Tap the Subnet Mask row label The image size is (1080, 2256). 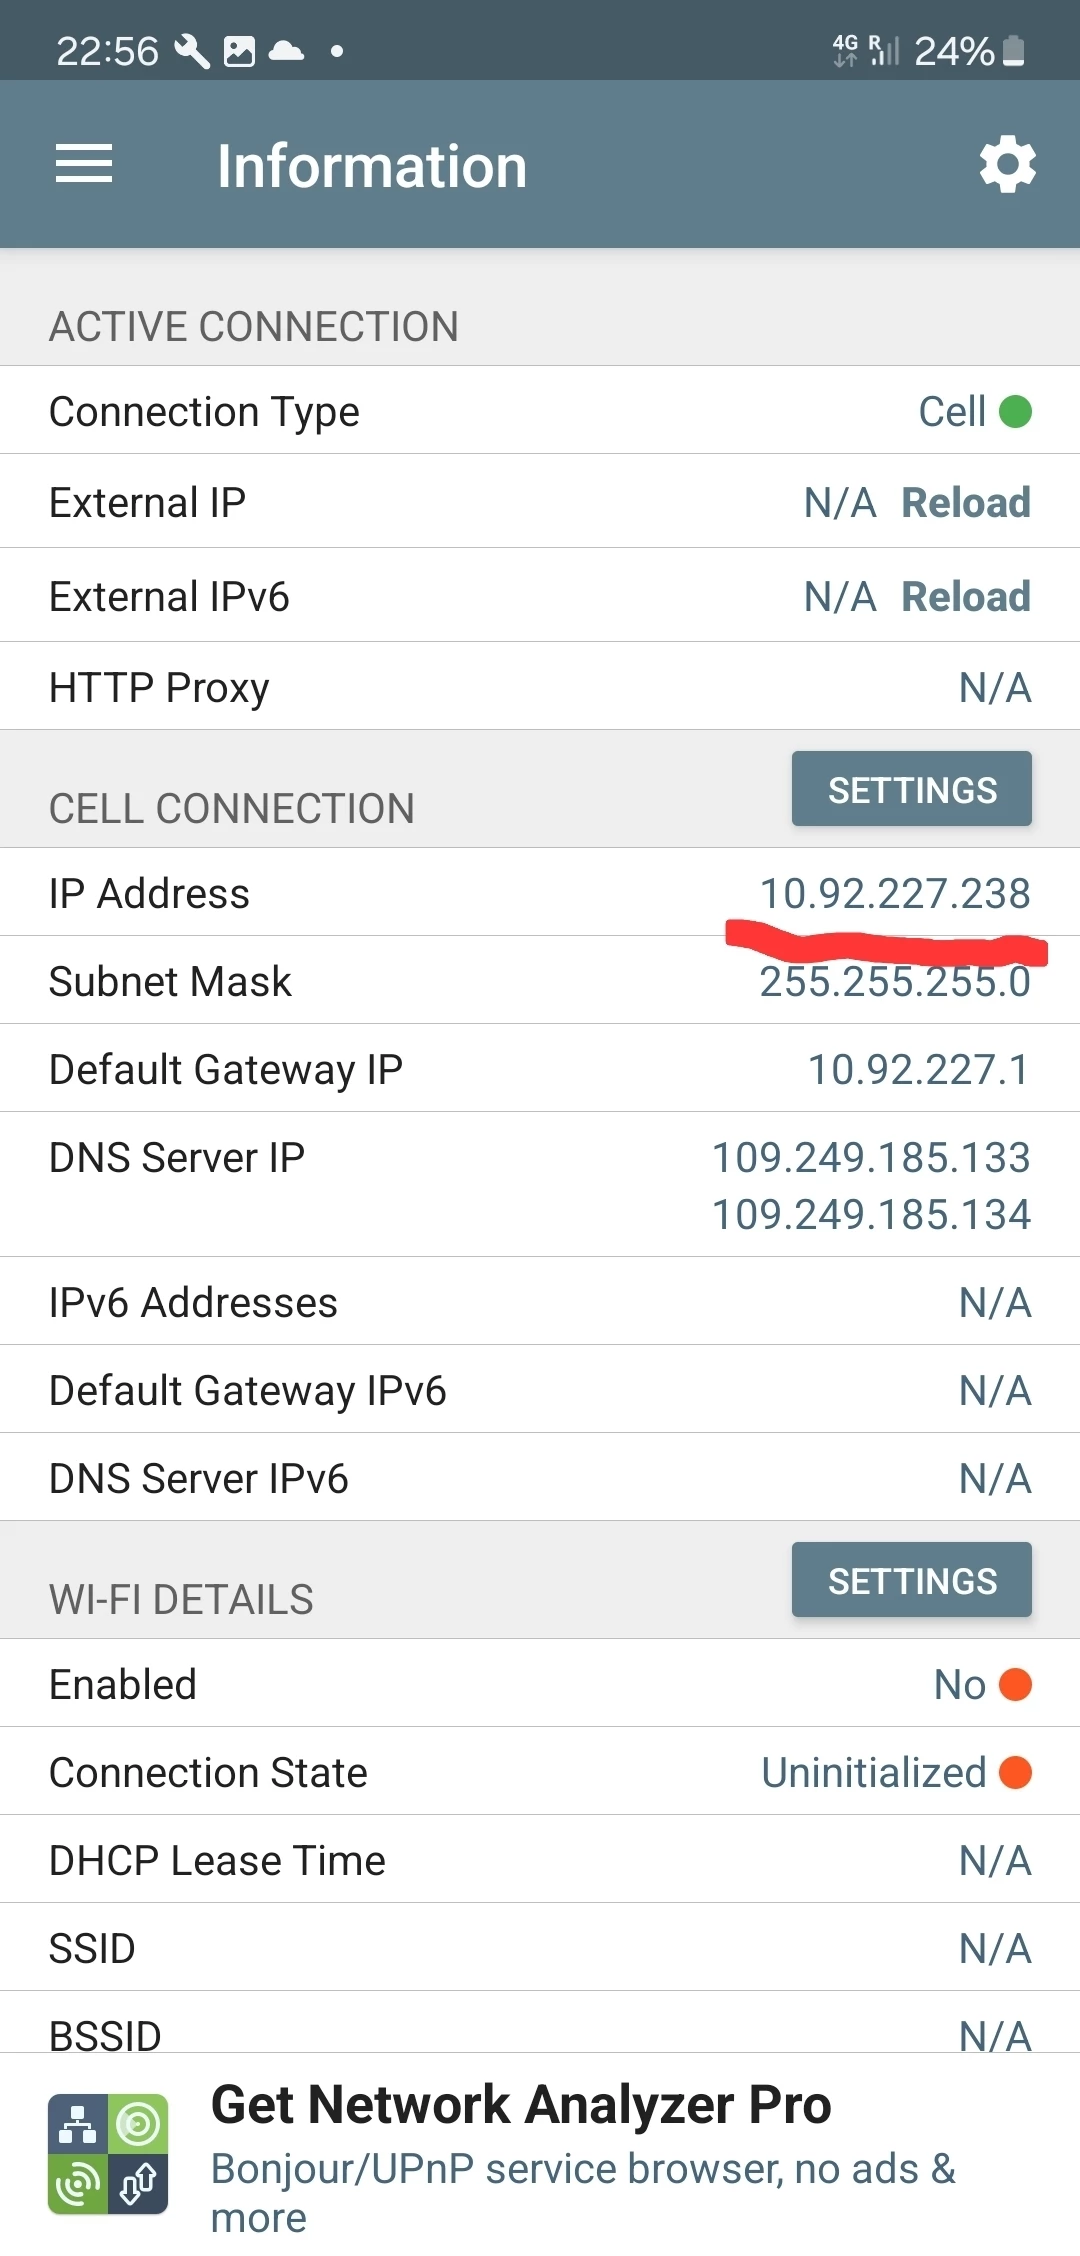tap(171, 982)
